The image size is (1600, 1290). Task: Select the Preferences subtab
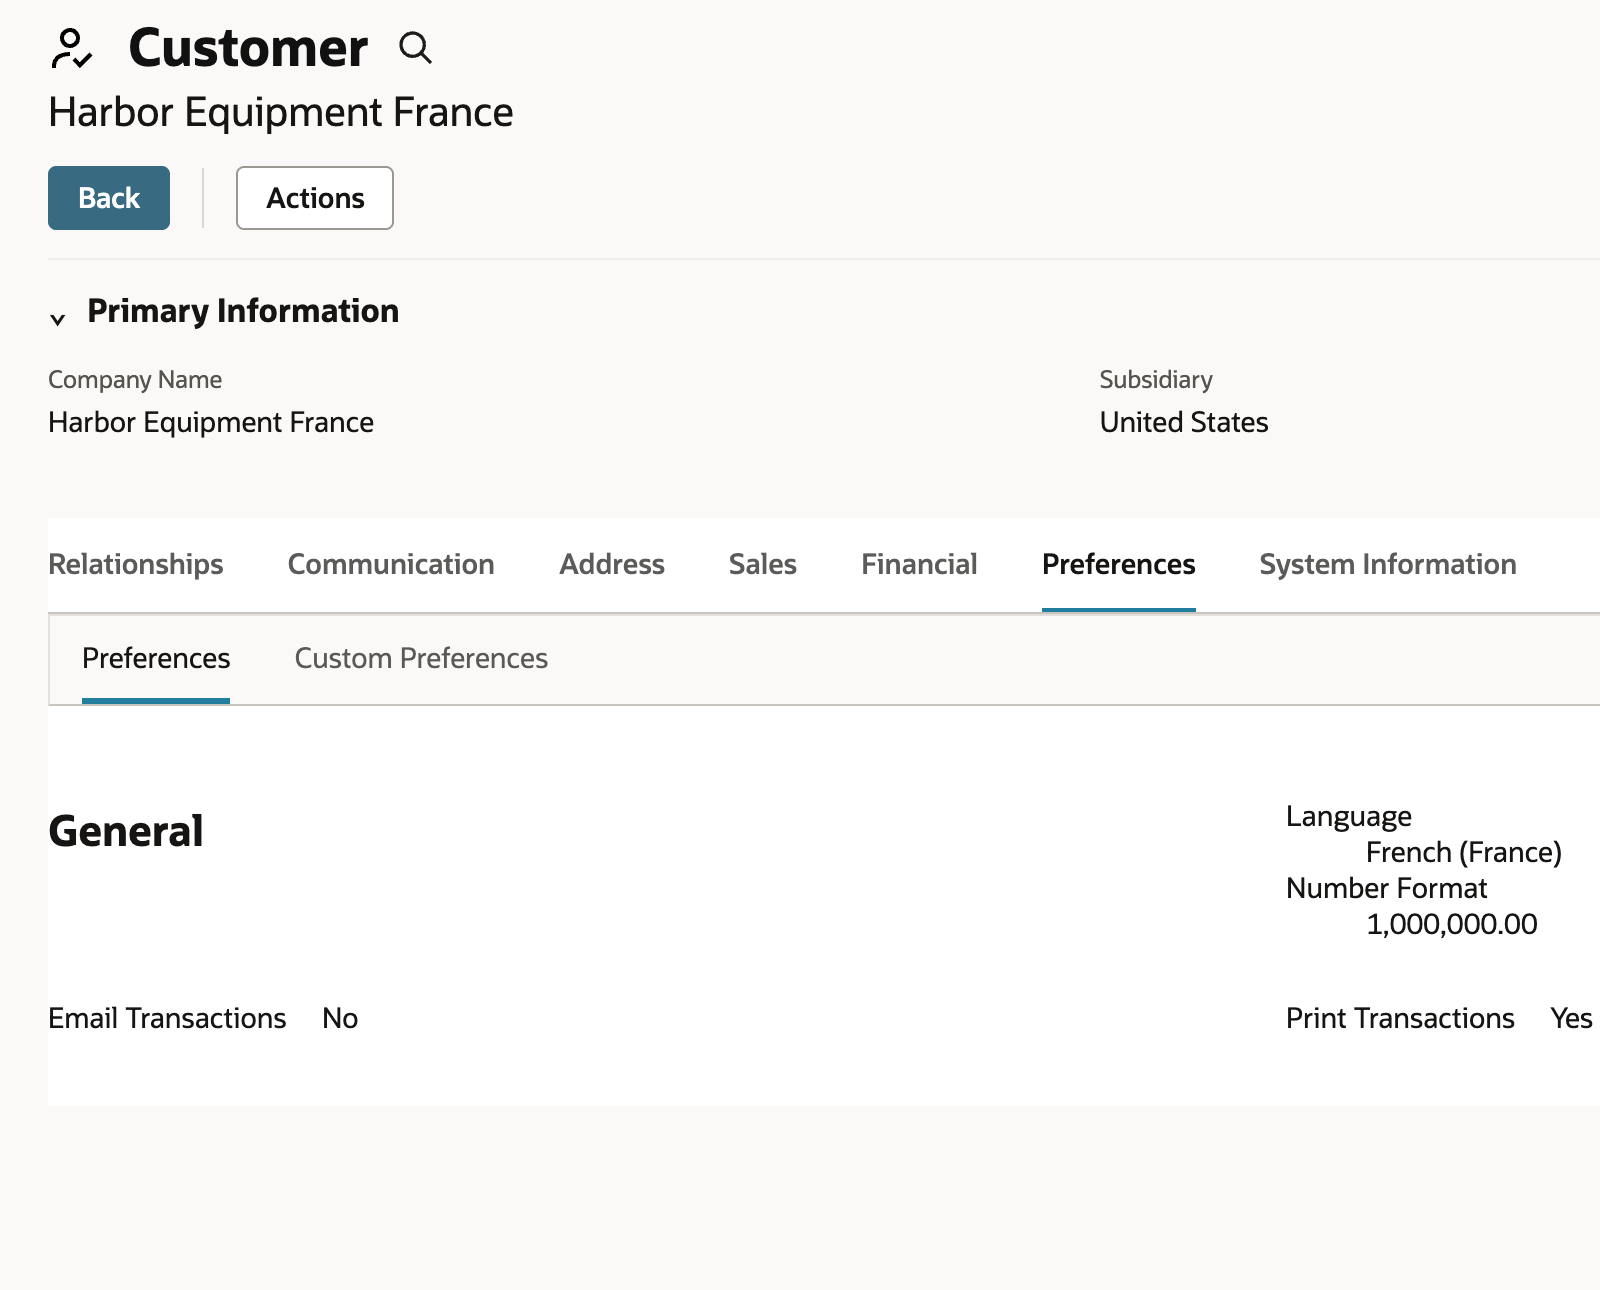pos(156,658)
